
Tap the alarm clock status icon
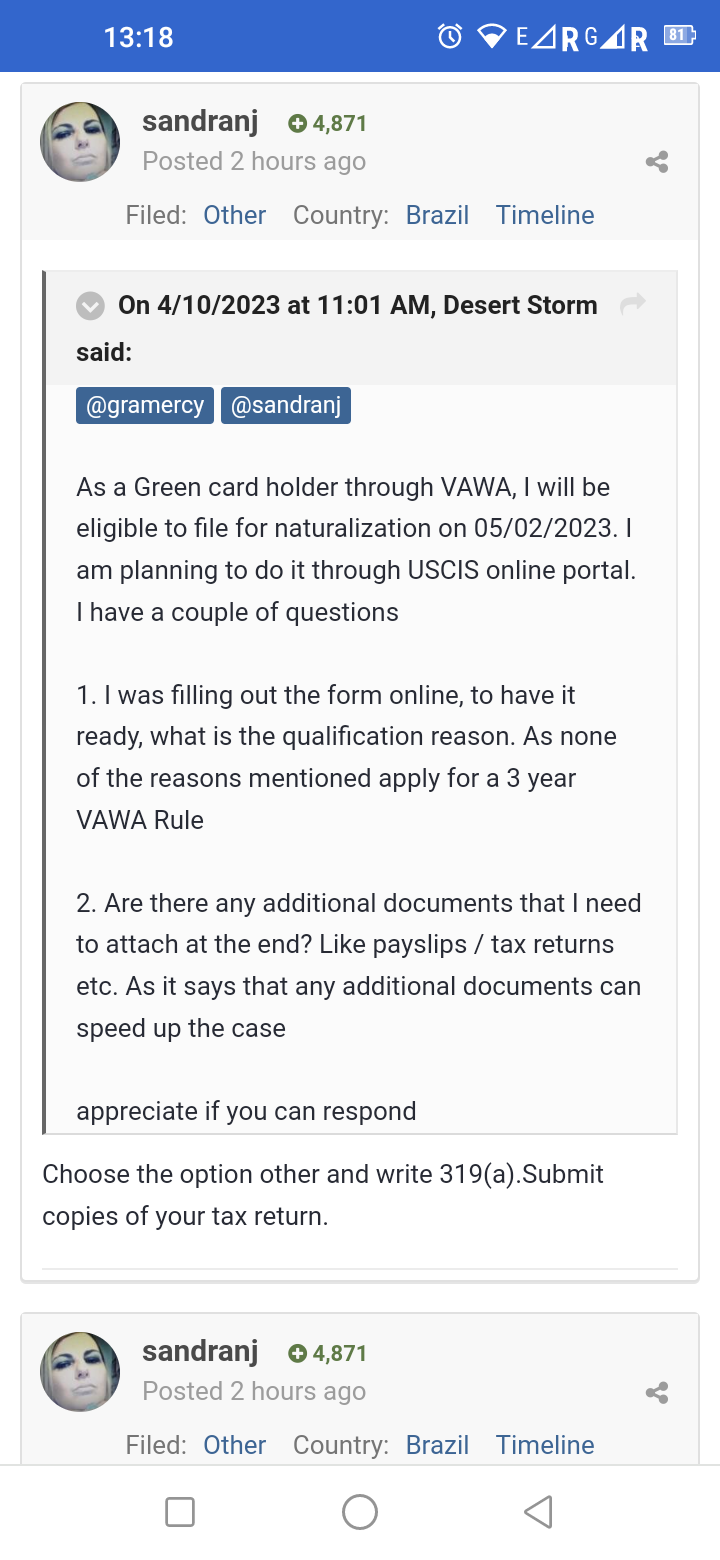coord(450,37)
